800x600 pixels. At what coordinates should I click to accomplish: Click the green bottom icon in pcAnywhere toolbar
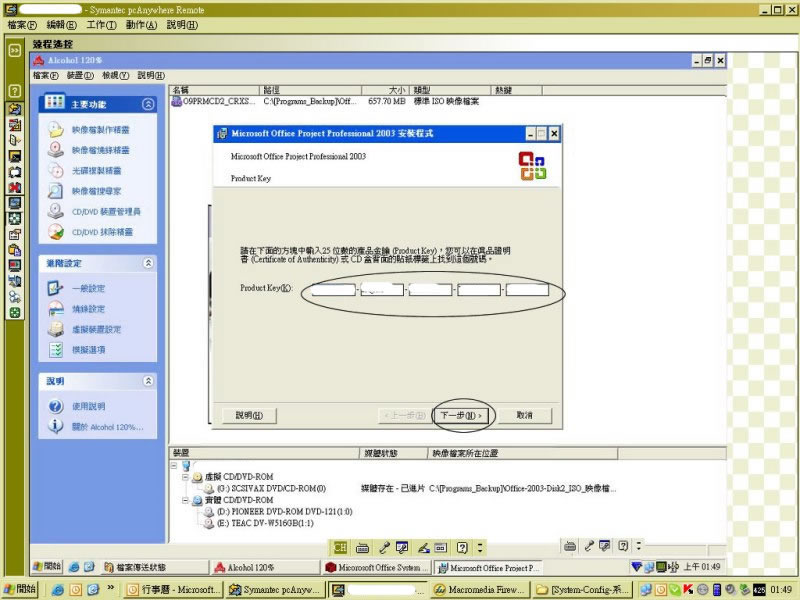point(15,313)
